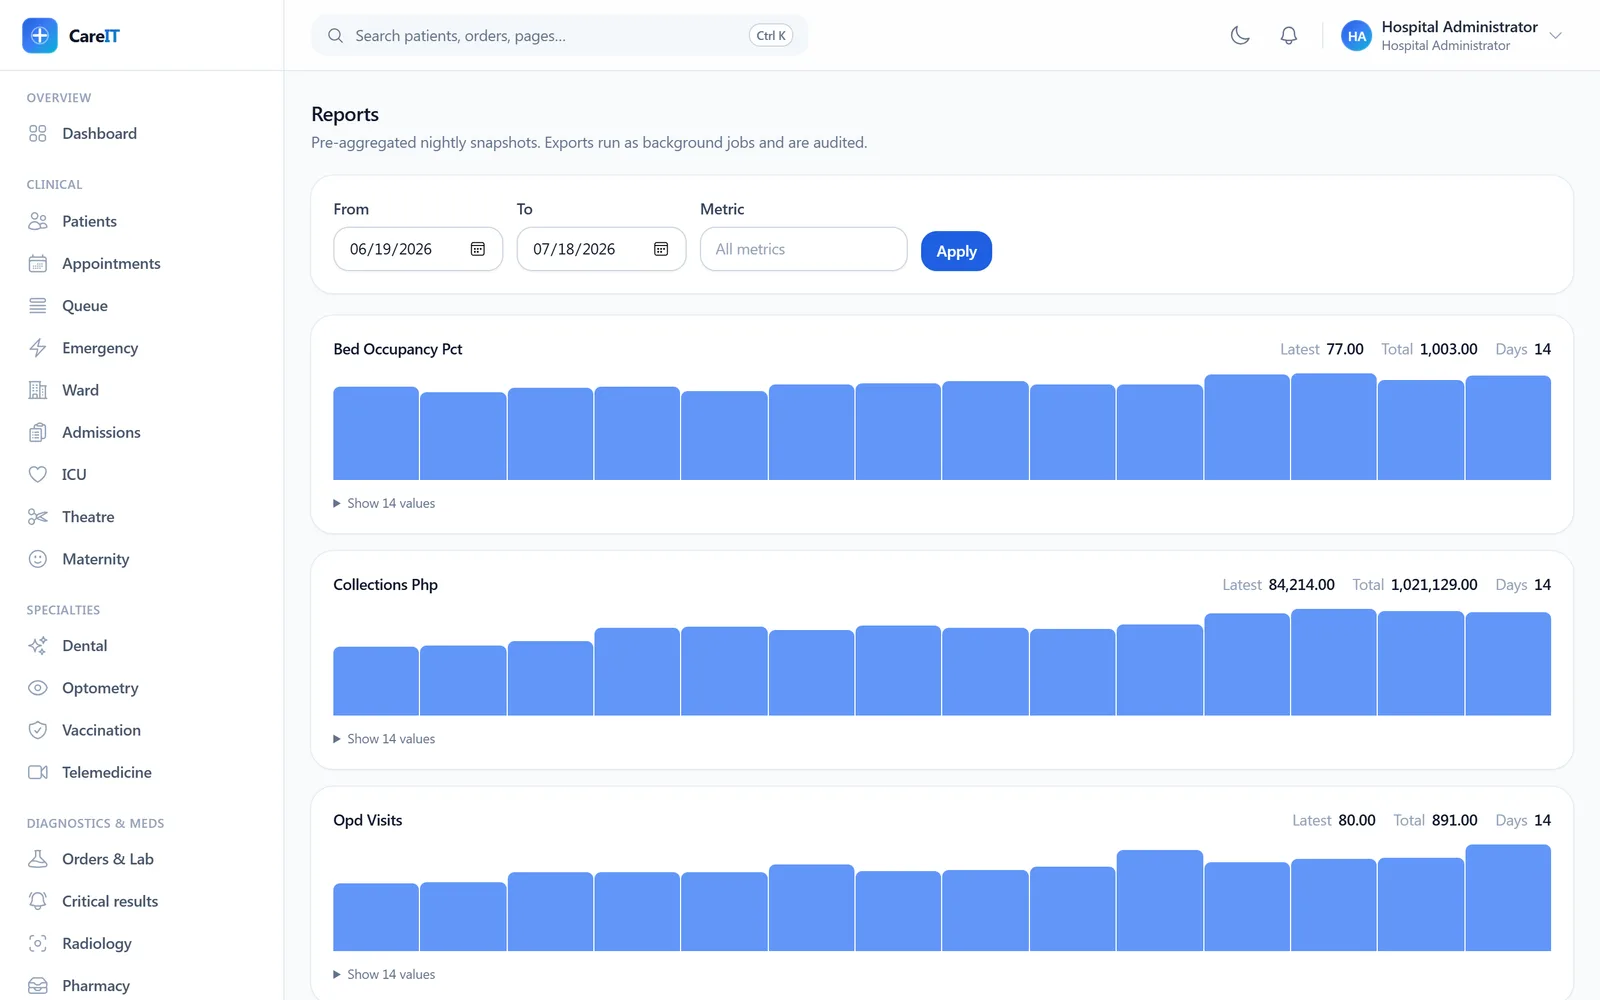Click the ICU heart icon
This screenshot has width=1600, height=1000.
38,475
